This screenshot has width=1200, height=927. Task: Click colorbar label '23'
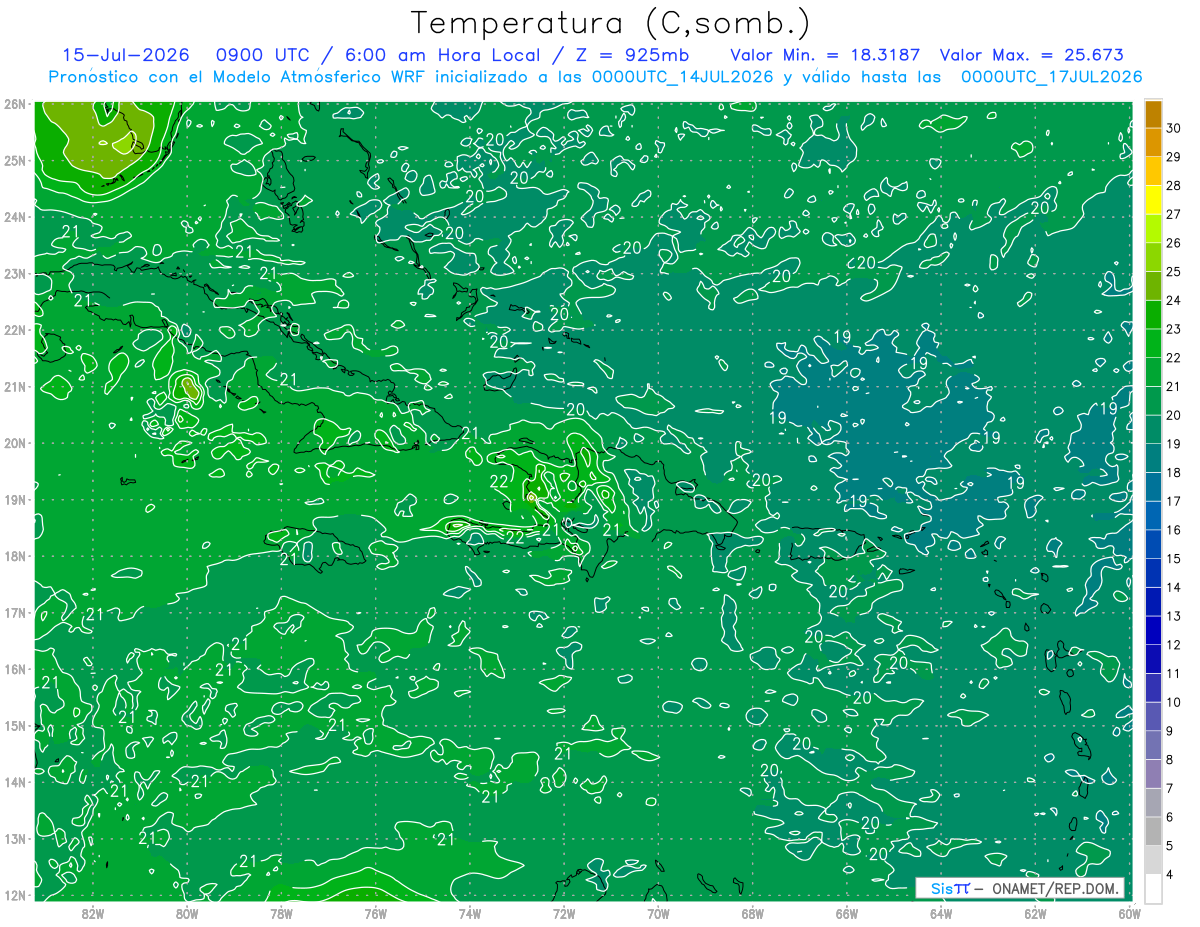tap(1173, 329)
